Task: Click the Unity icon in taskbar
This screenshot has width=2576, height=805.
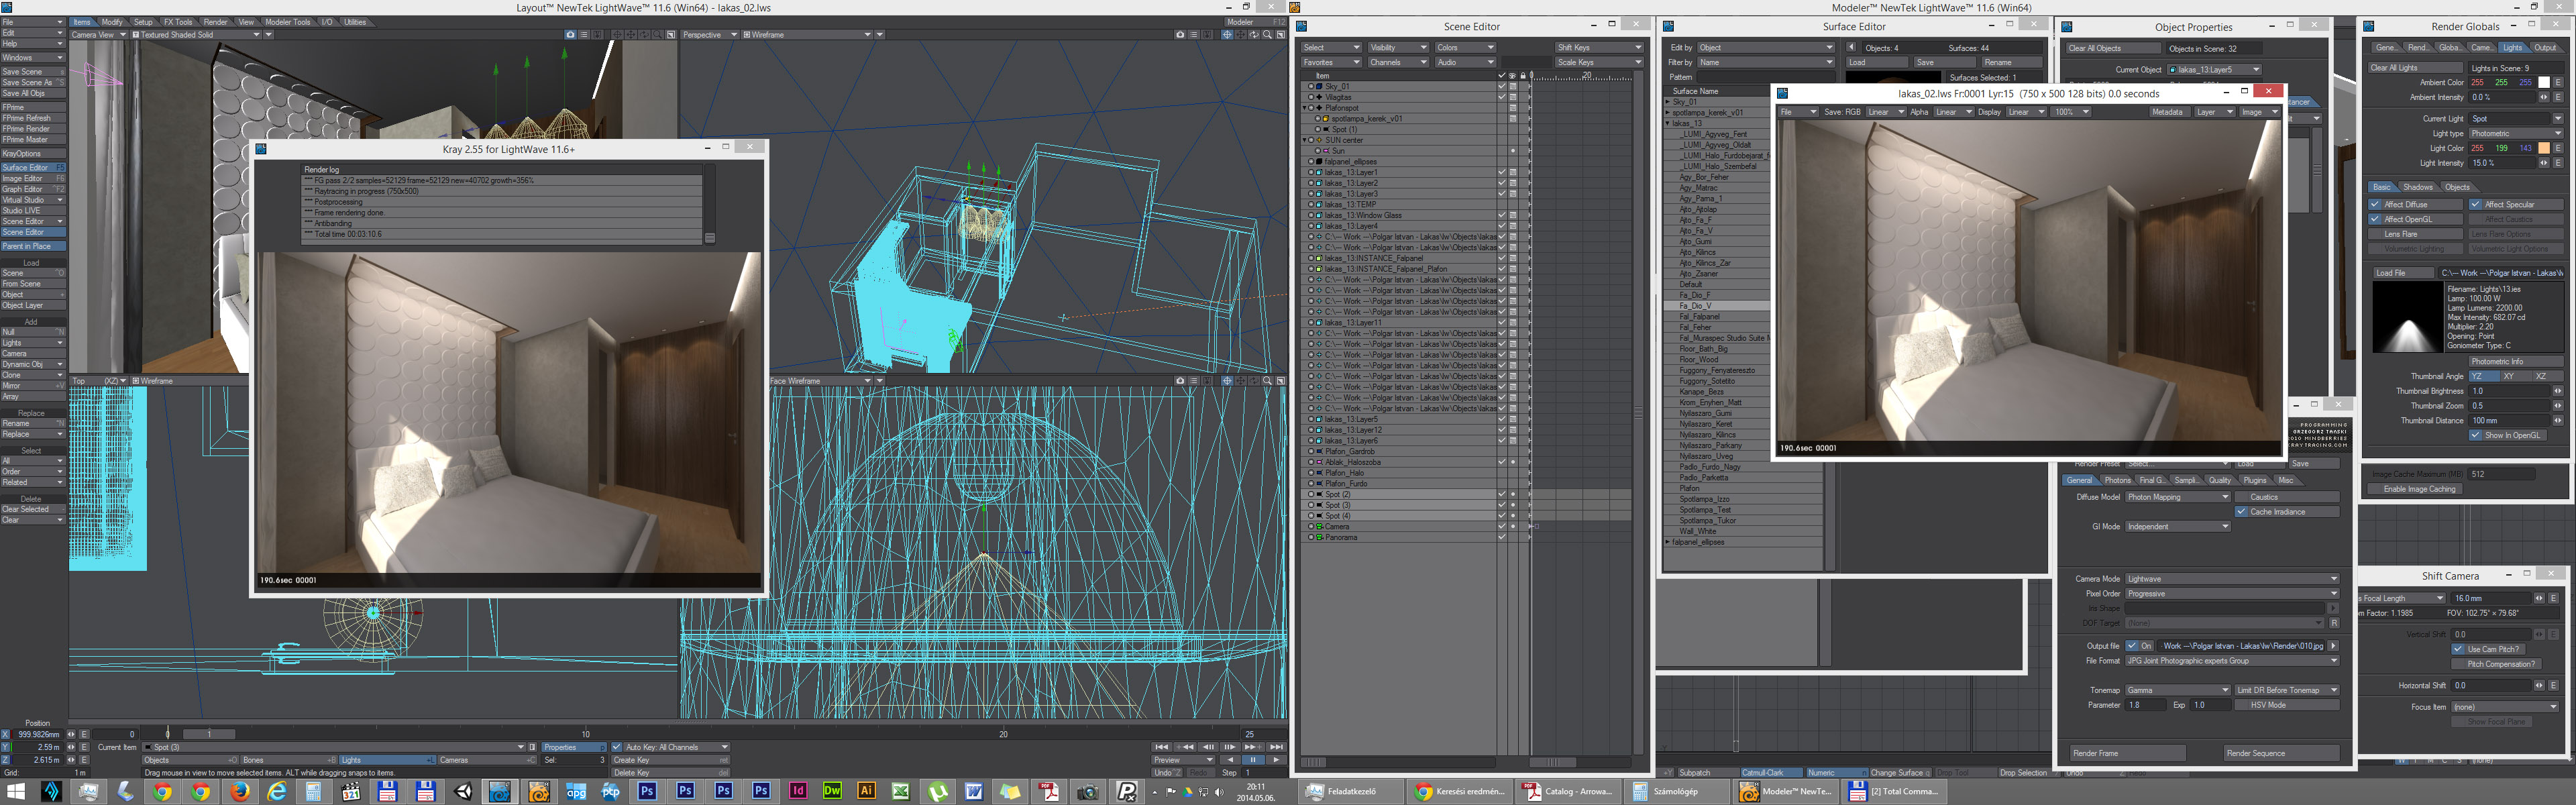Action: (x=463, y=791)
